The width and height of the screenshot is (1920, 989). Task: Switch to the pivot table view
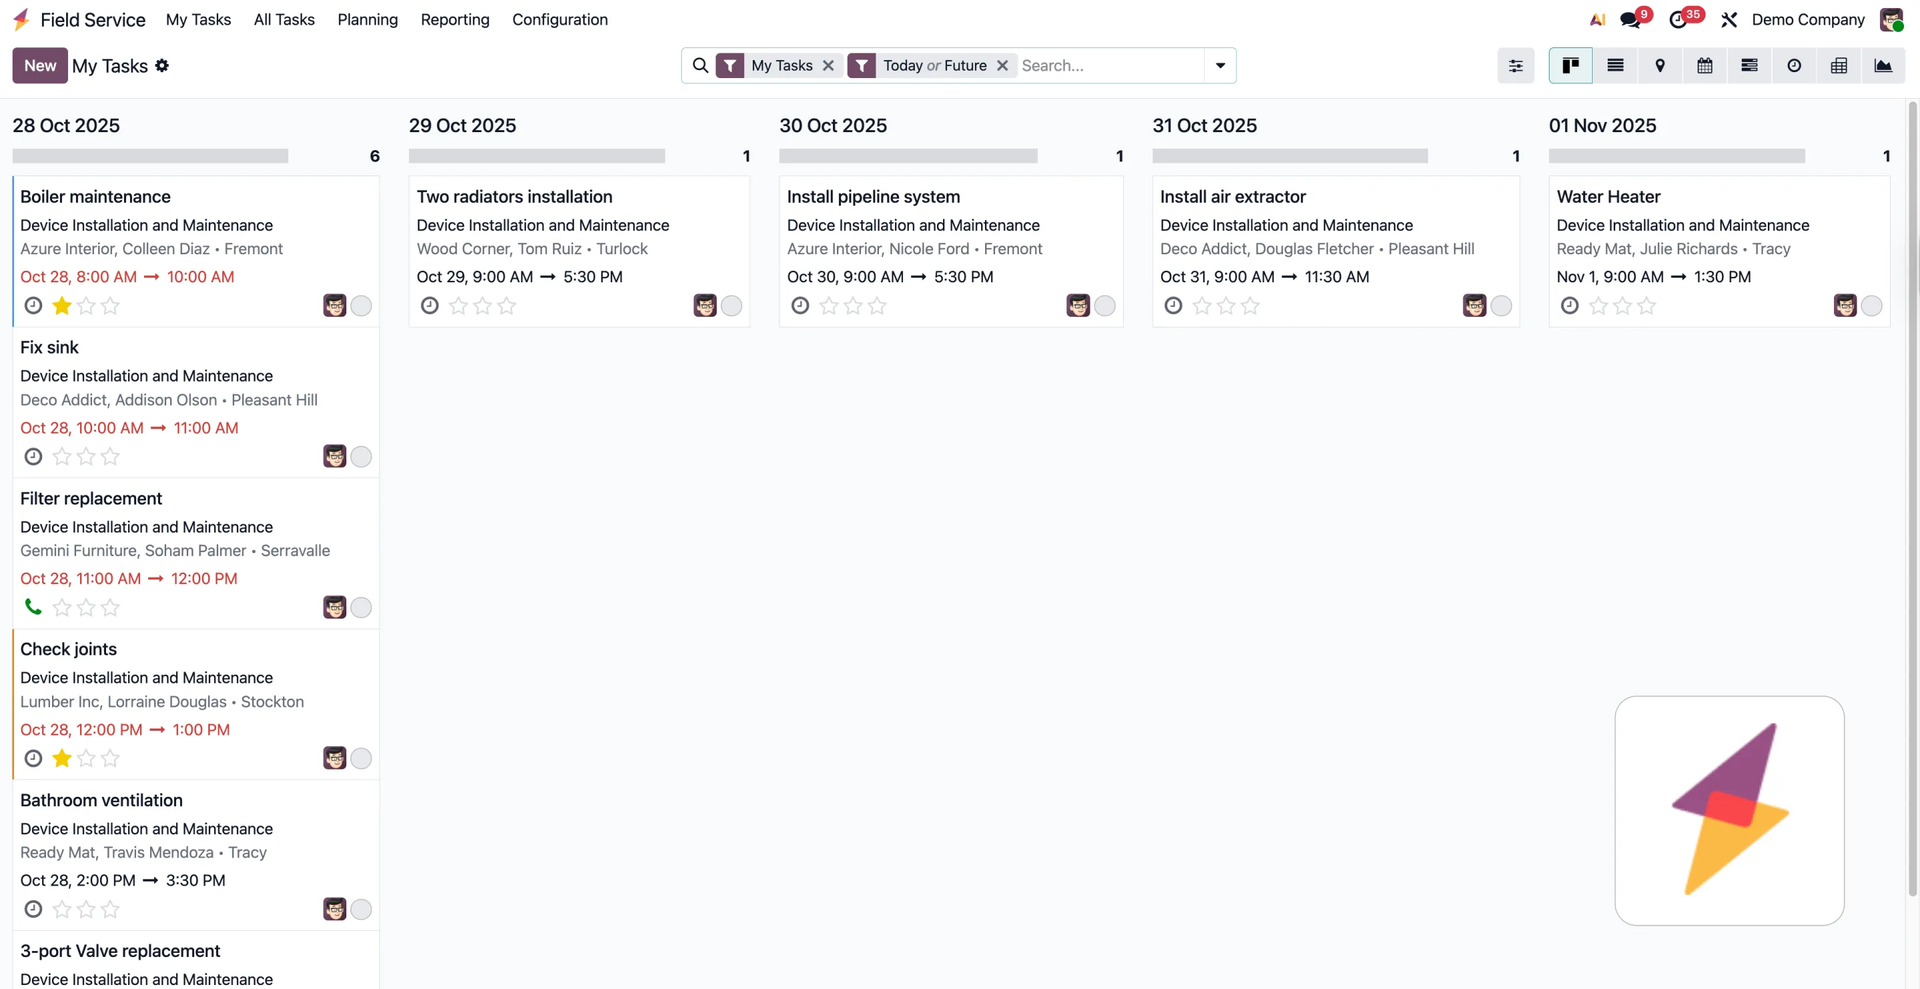pyautogui.click(x=1838, y=66)
